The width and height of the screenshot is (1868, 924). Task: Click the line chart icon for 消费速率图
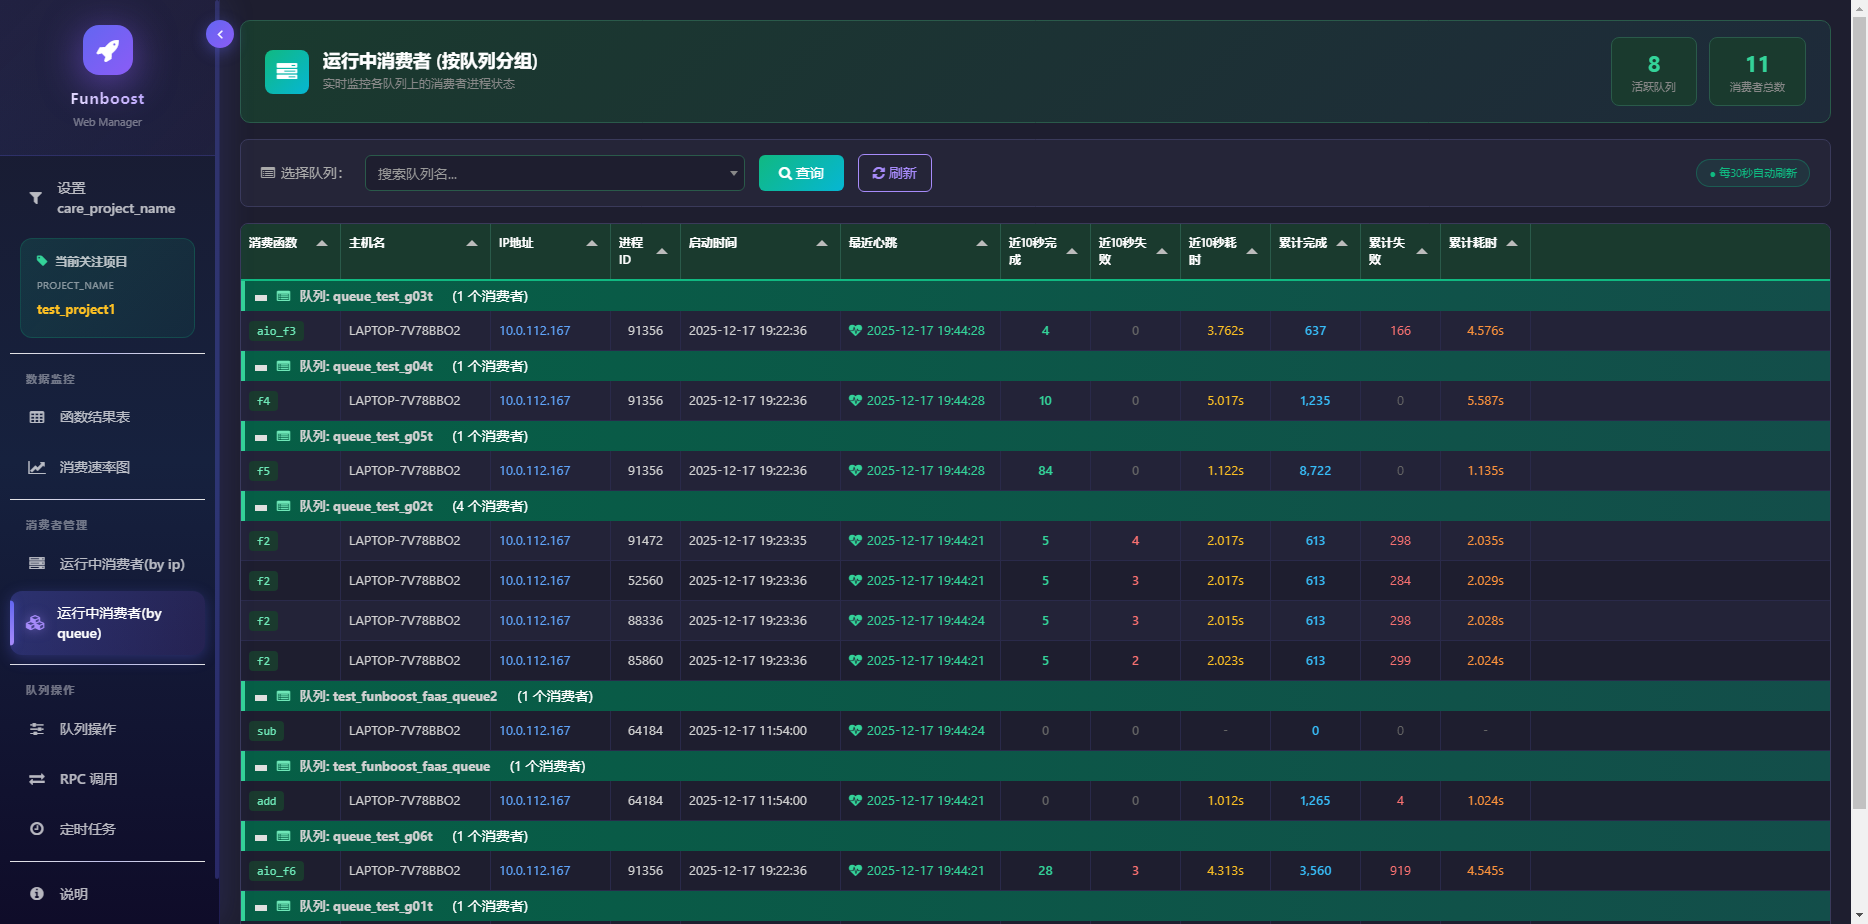click(37, 467)
